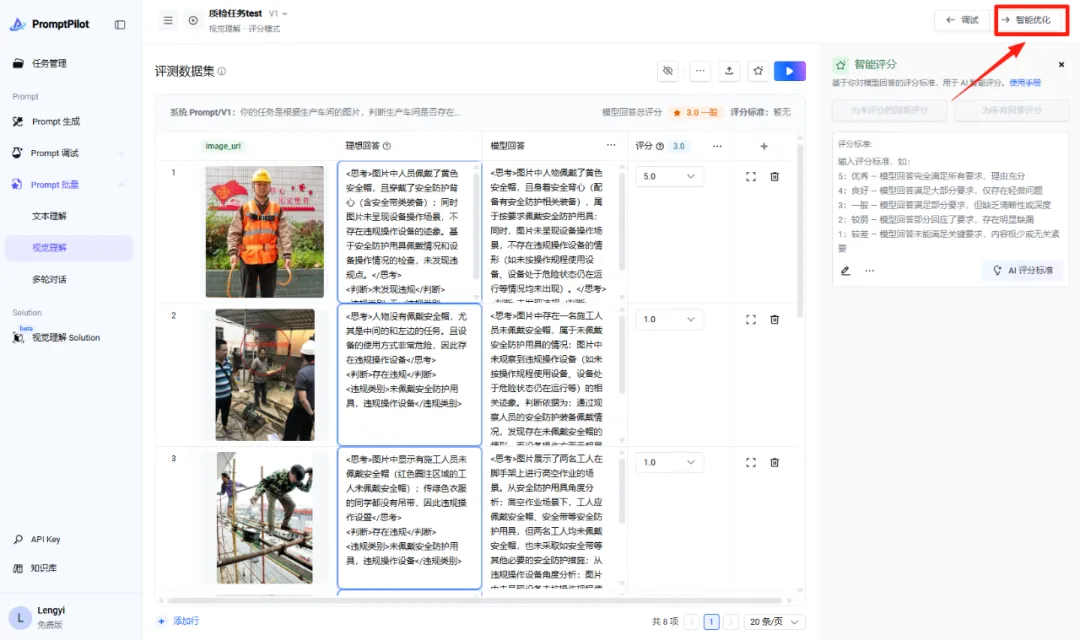This screenshot has width=1080, height=640.
Task: Open the 20 条/页 page size dropdown
Action: pyautogui.click(x=774, y=622)
